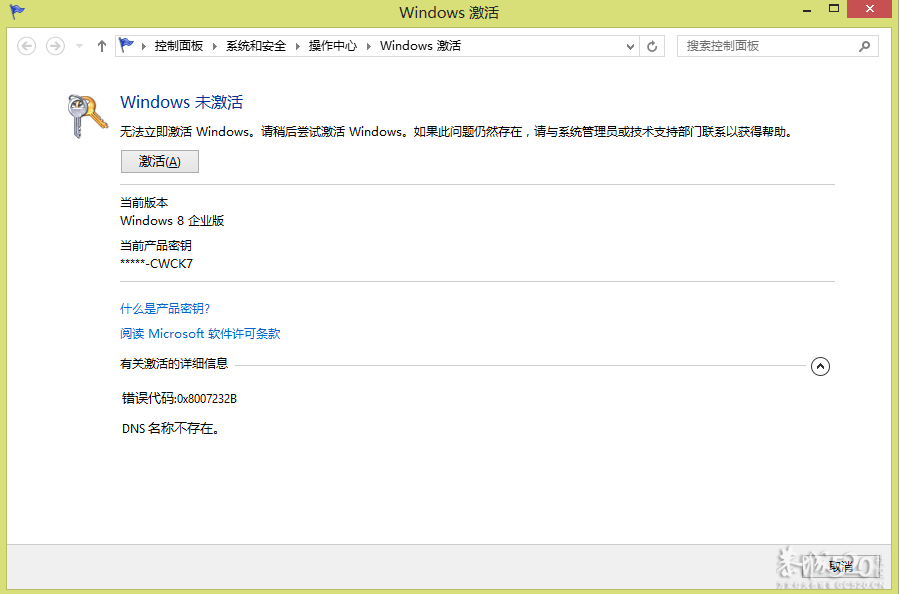
Task: Open 阅读 Microsoft 软件许可条款 link
Action: tap(200, 334)
